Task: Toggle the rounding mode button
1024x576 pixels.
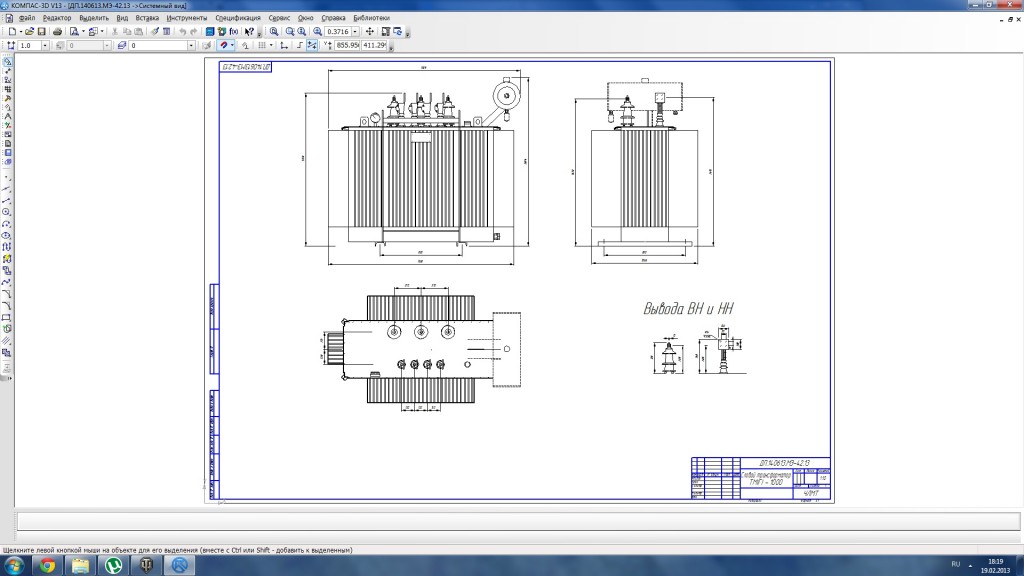Action: (312, 45)
